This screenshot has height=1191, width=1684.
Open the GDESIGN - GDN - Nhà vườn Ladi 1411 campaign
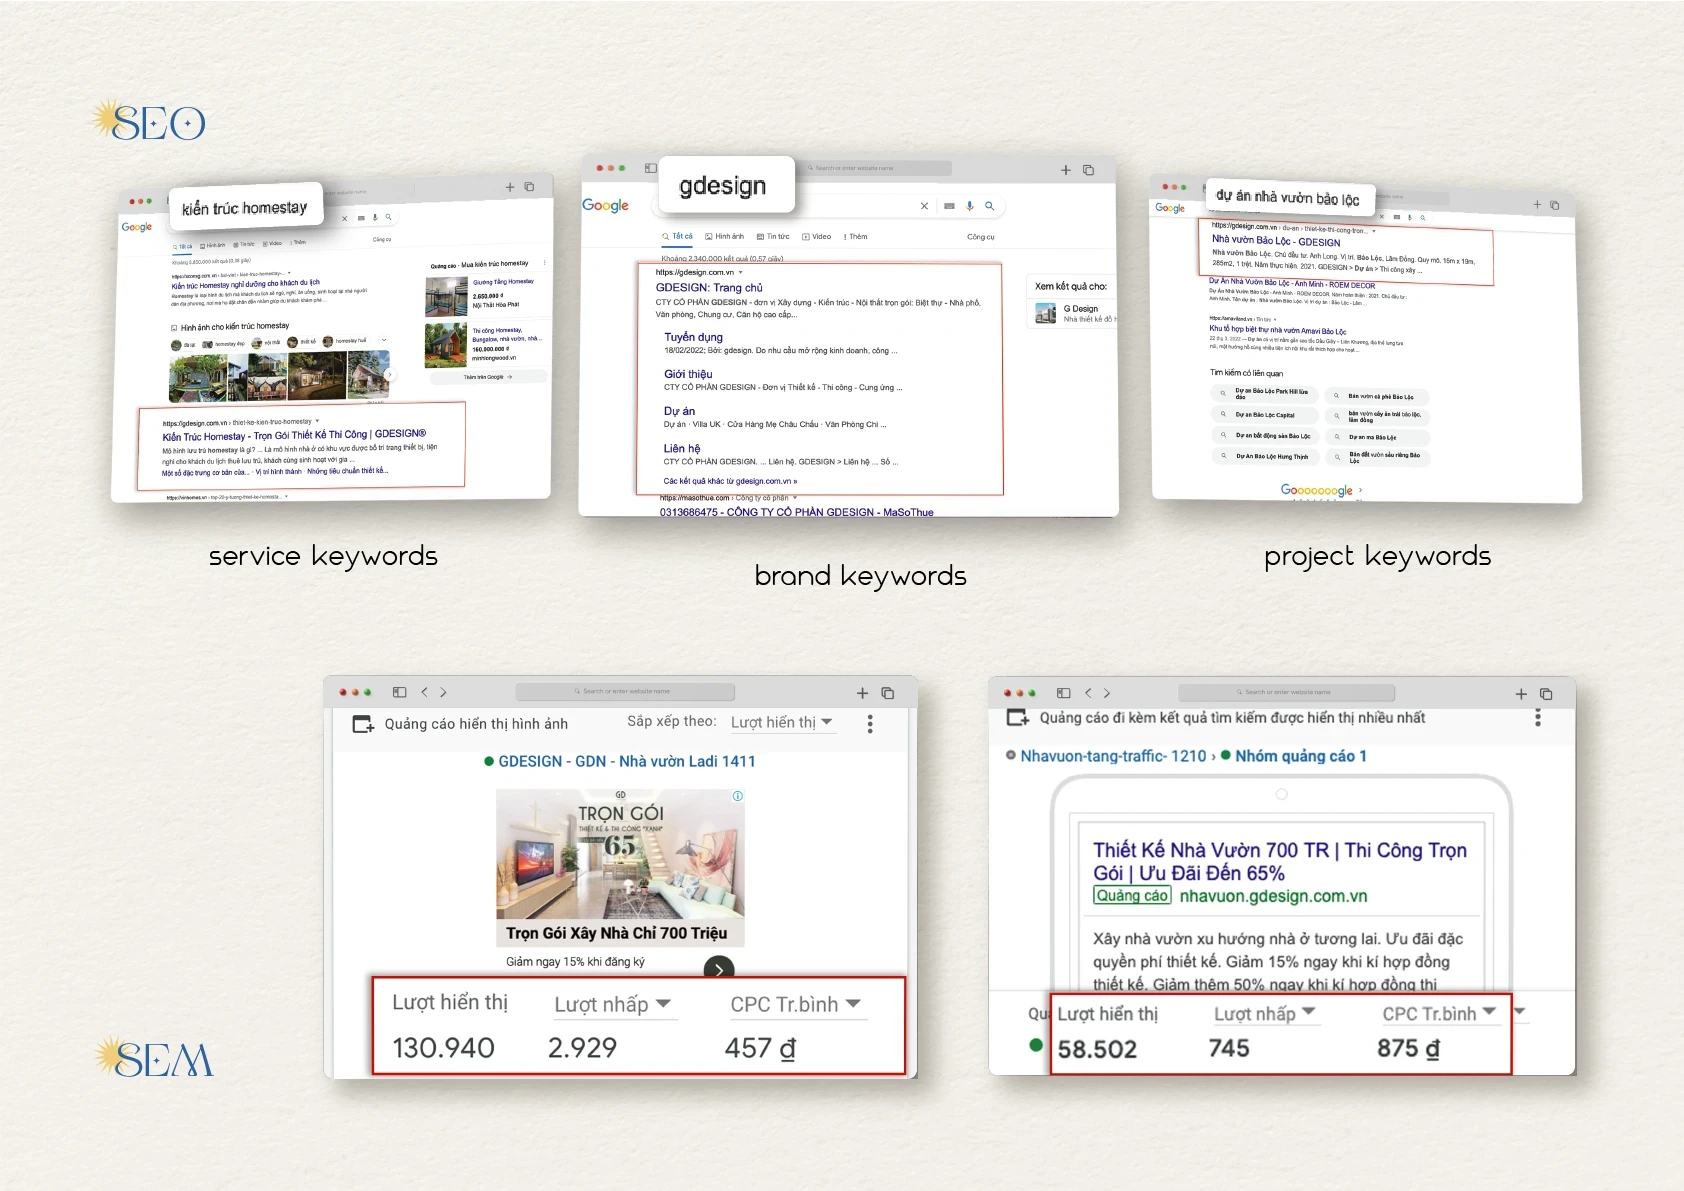[627, 761]
